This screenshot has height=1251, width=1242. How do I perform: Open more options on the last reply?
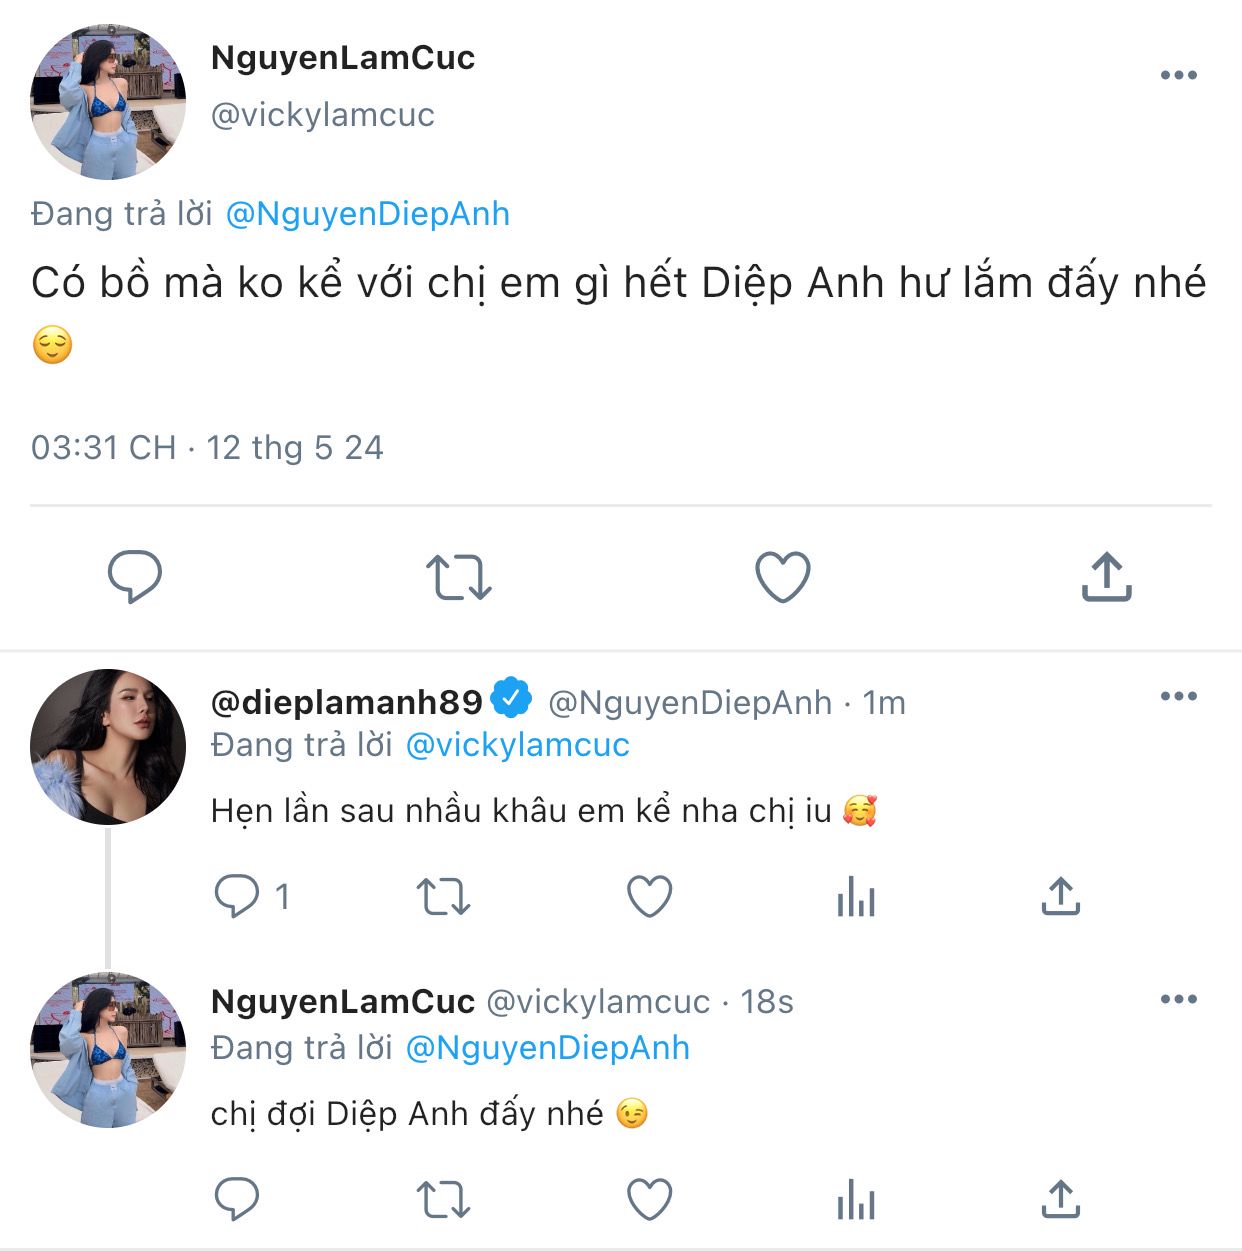[x=1179, y=1000]
